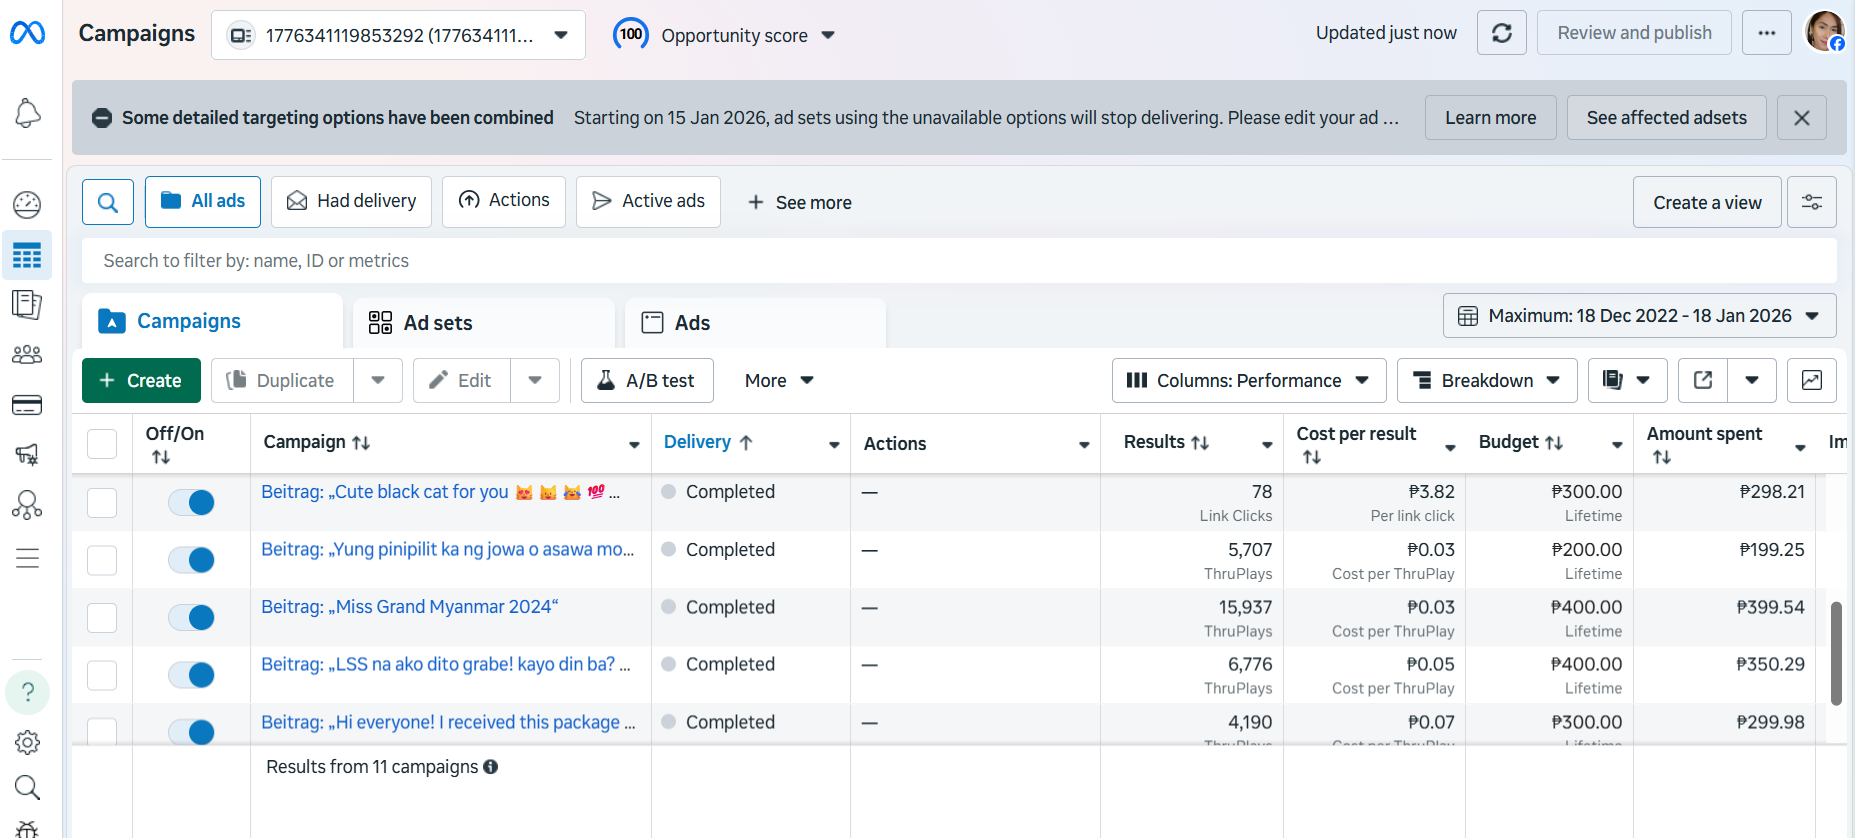The height and width of the screenshot is (838, 1855).
Task: Expand the Columns: Performance dropdown
Action: coord(1248,380)
